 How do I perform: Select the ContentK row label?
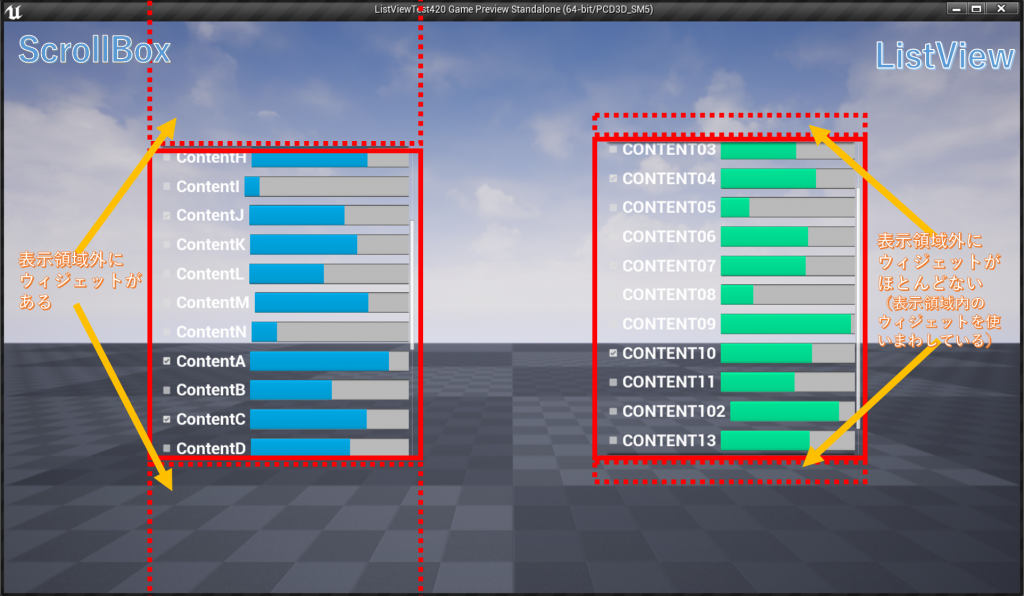[x=210, y=244]
